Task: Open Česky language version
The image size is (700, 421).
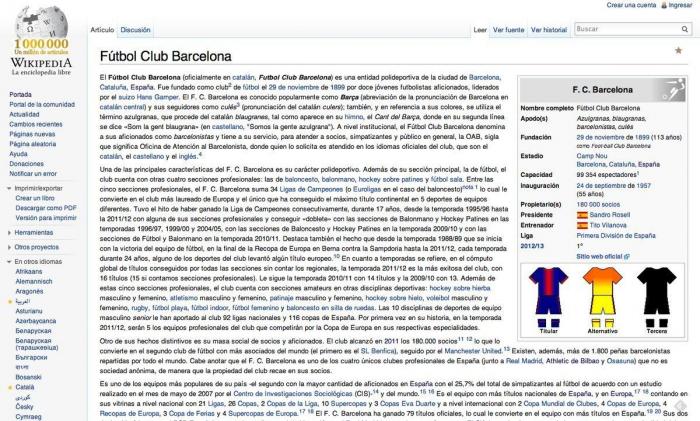Action: (24, 407)
